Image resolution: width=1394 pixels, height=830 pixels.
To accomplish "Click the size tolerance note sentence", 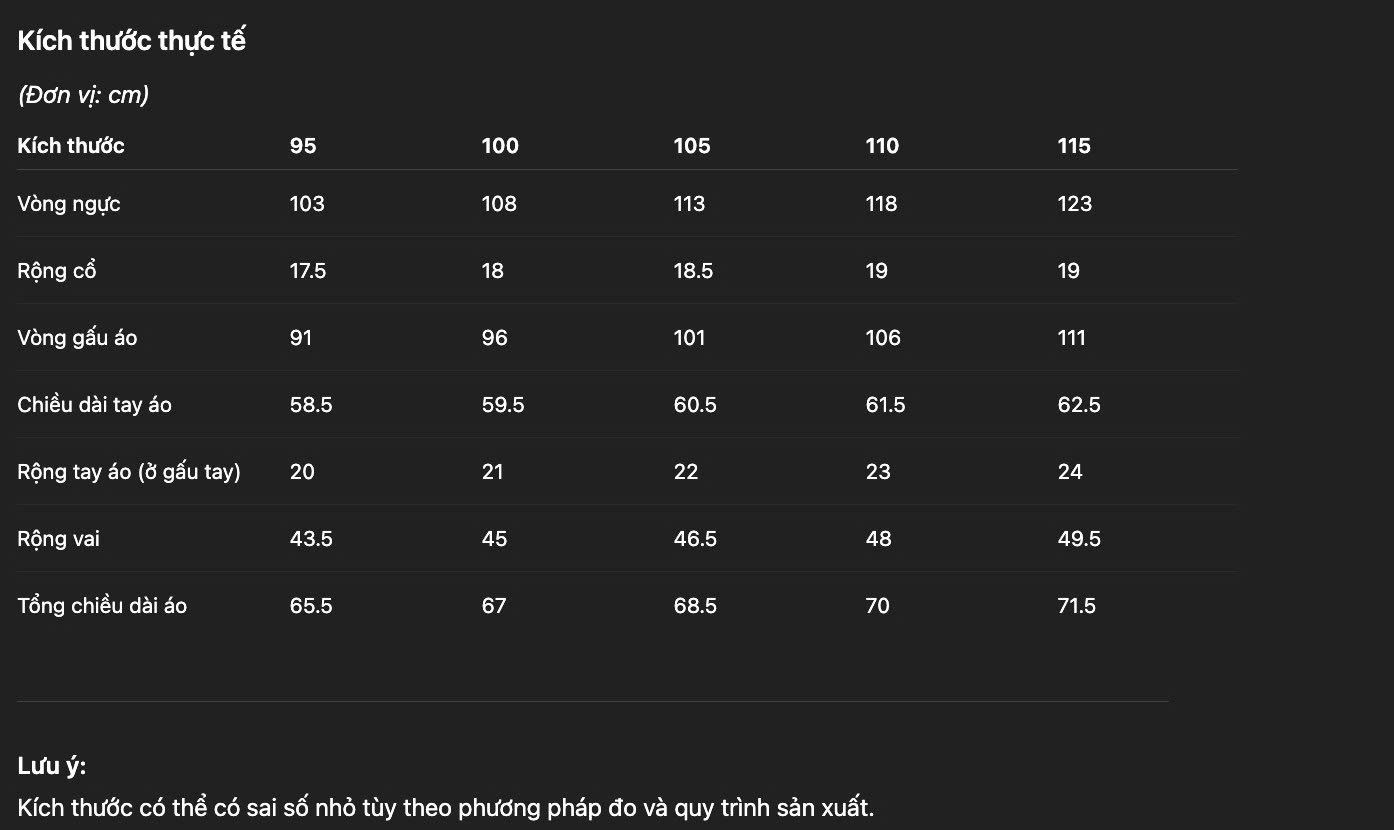I will (x=446, y=808).
